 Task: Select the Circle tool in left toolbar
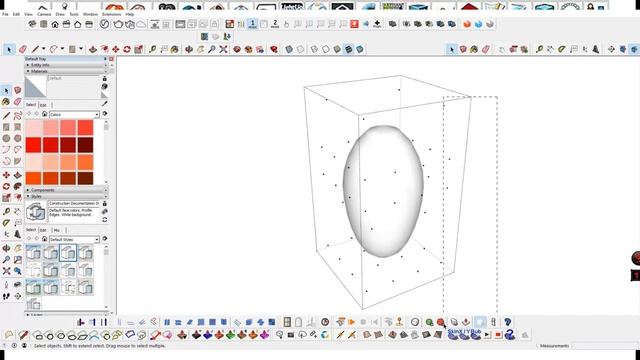6,138
